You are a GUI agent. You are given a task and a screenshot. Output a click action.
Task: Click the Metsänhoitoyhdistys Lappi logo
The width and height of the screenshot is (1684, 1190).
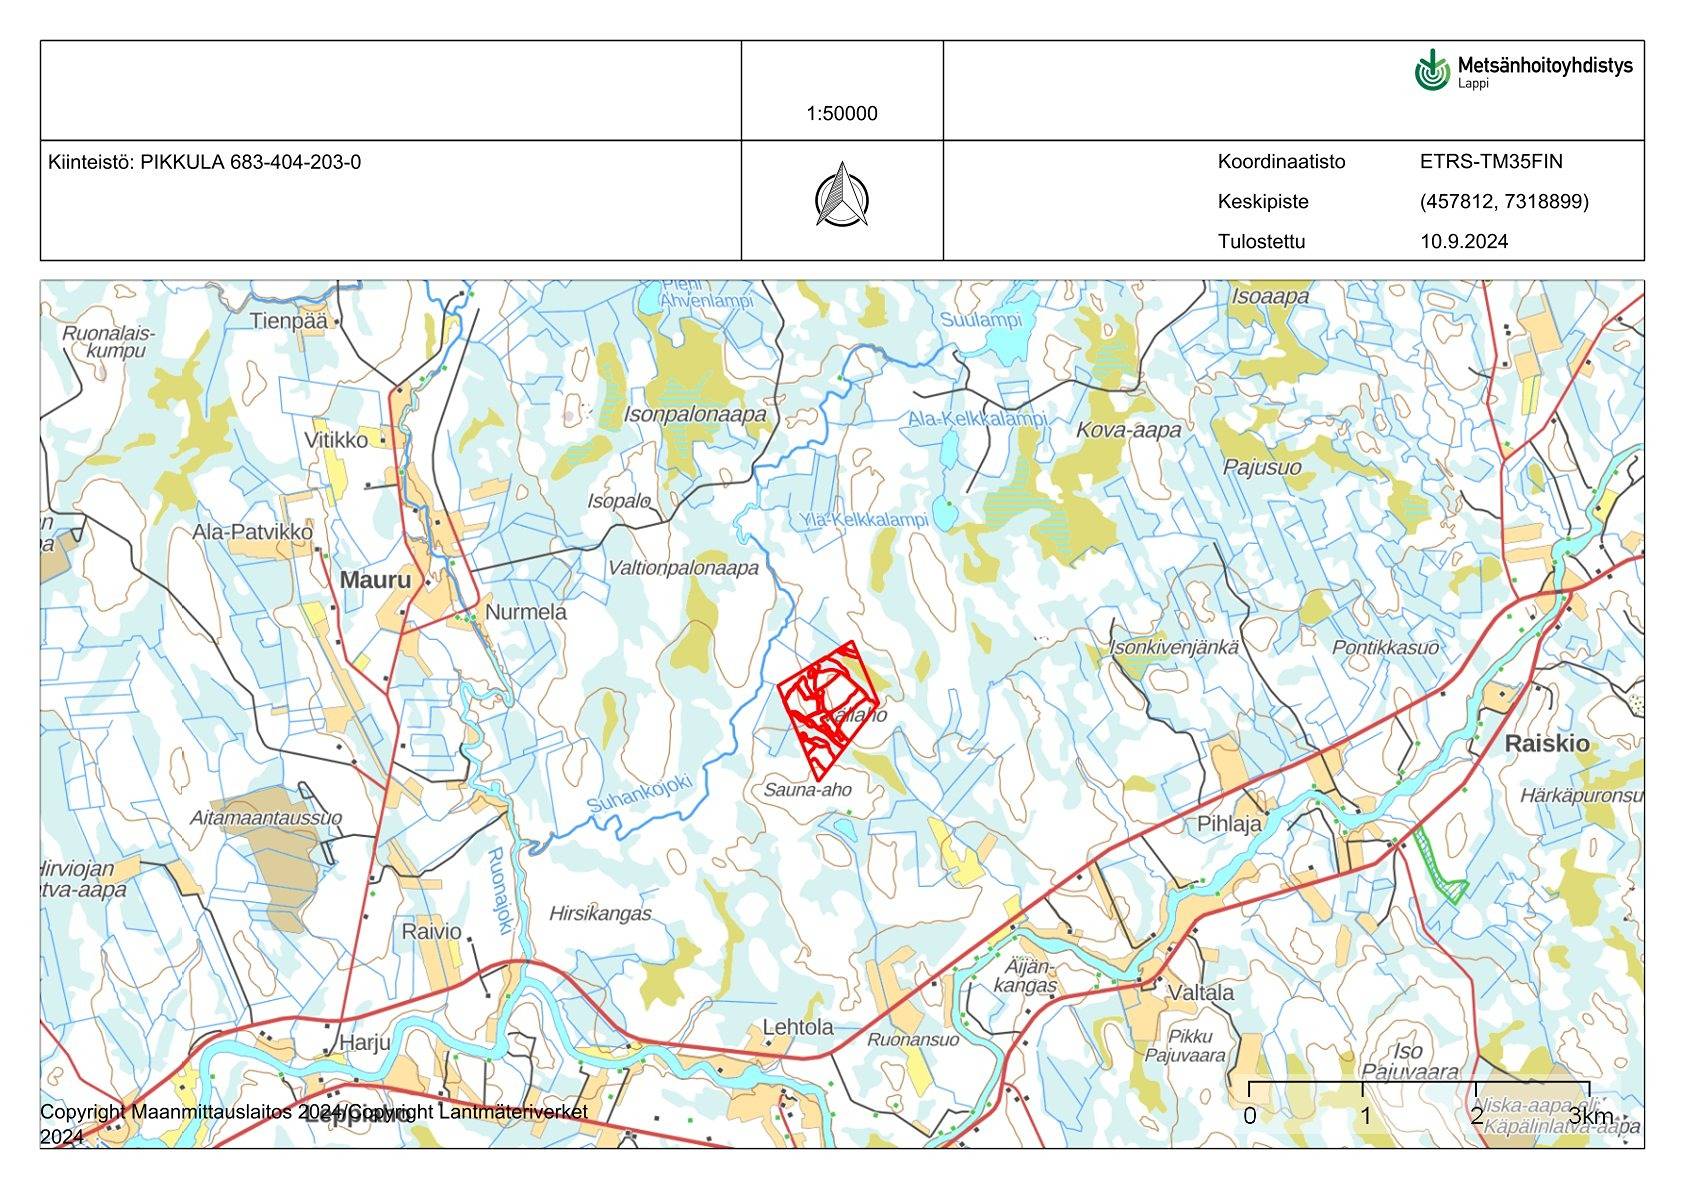1523,70
